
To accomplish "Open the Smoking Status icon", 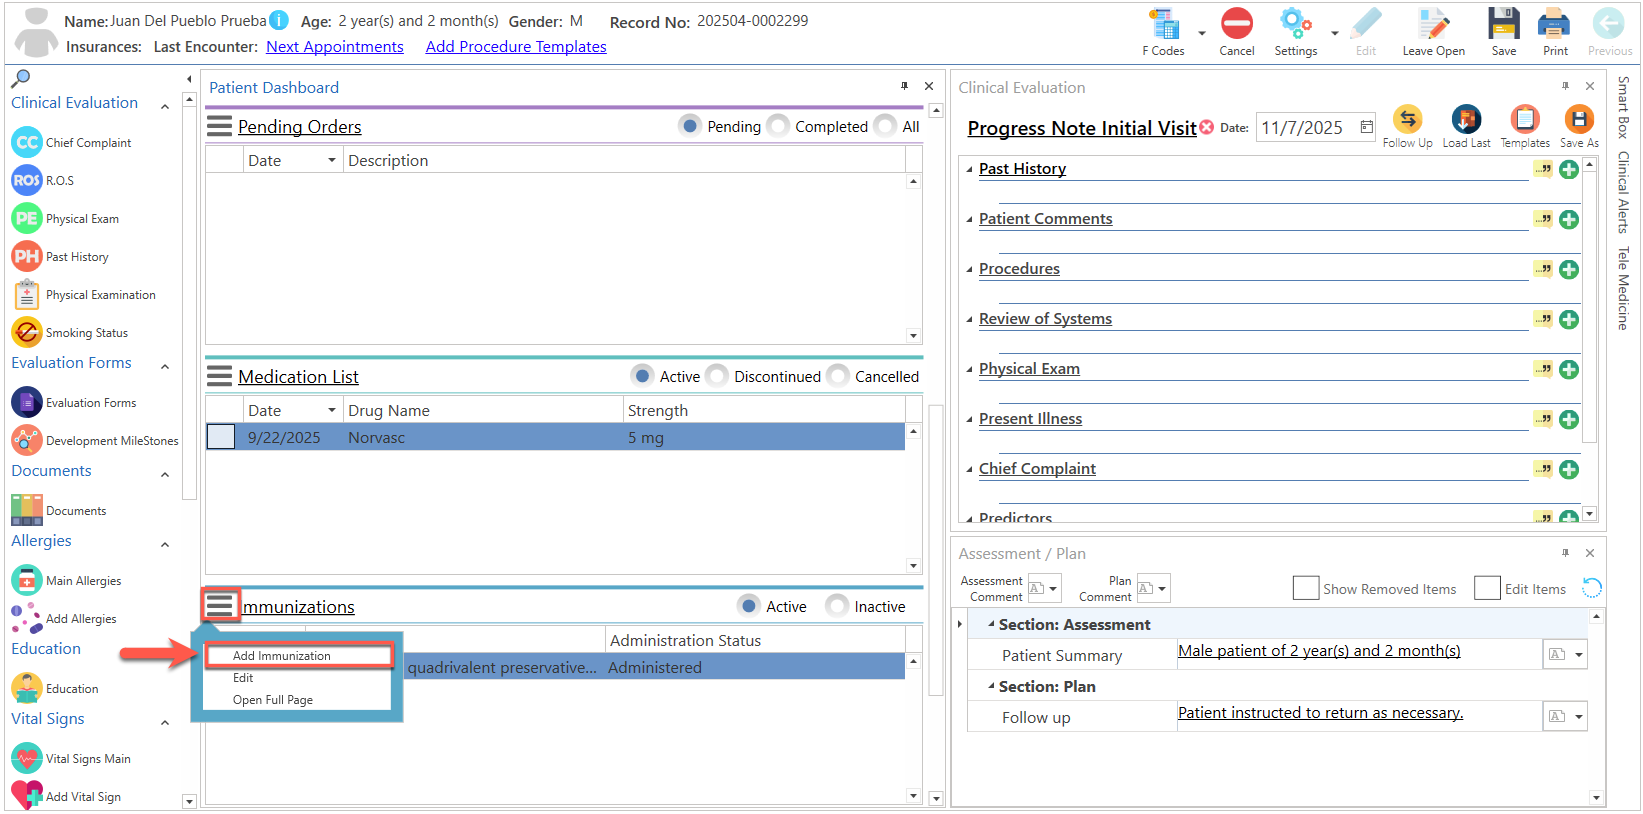I will (27, 332).
